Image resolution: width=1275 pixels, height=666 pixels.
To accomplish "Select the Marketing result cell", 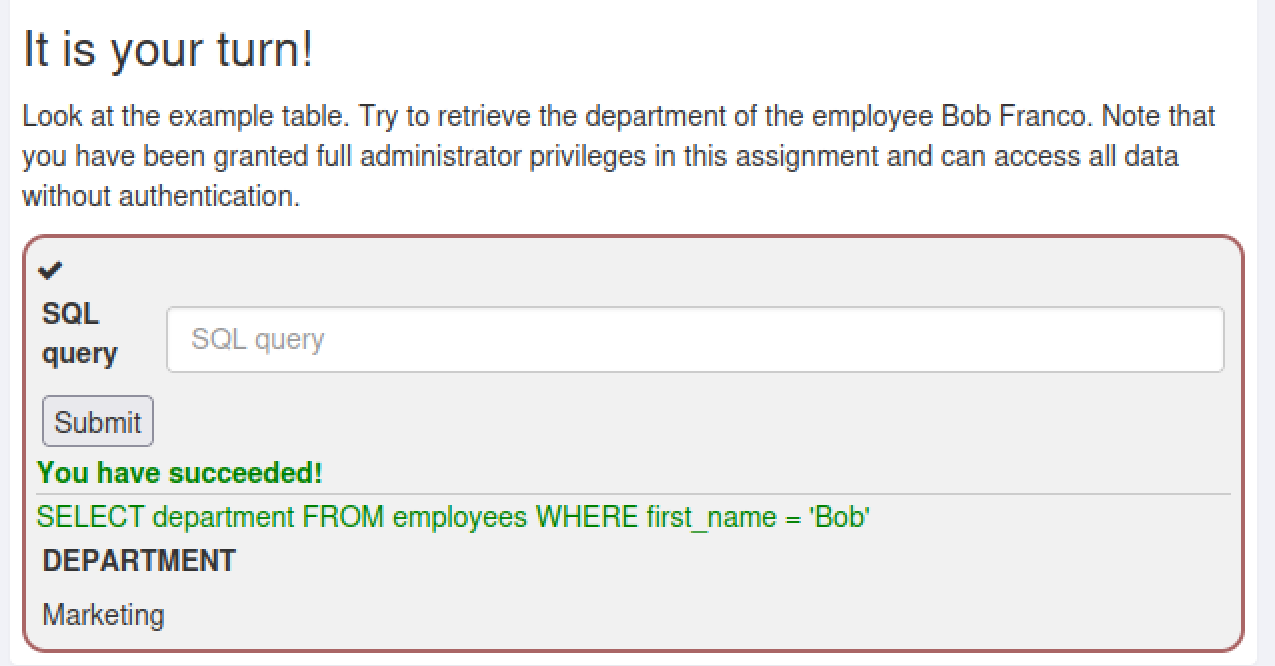I will [x=103, y=614].
